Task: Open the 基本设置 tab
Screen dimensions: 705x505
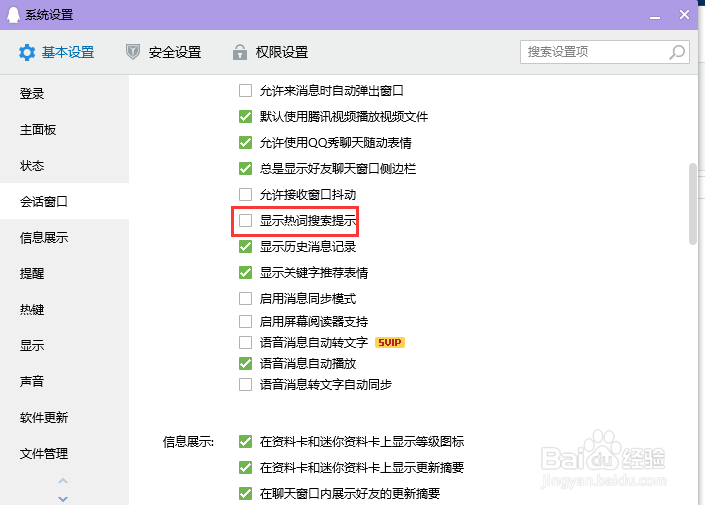Action: click(x=57, y=53)
